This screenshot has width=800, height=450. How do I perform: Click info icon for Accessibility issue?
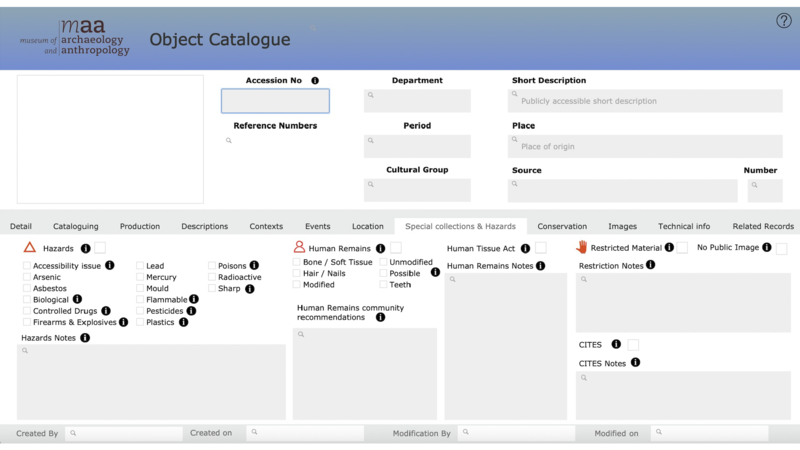[110, 265]
